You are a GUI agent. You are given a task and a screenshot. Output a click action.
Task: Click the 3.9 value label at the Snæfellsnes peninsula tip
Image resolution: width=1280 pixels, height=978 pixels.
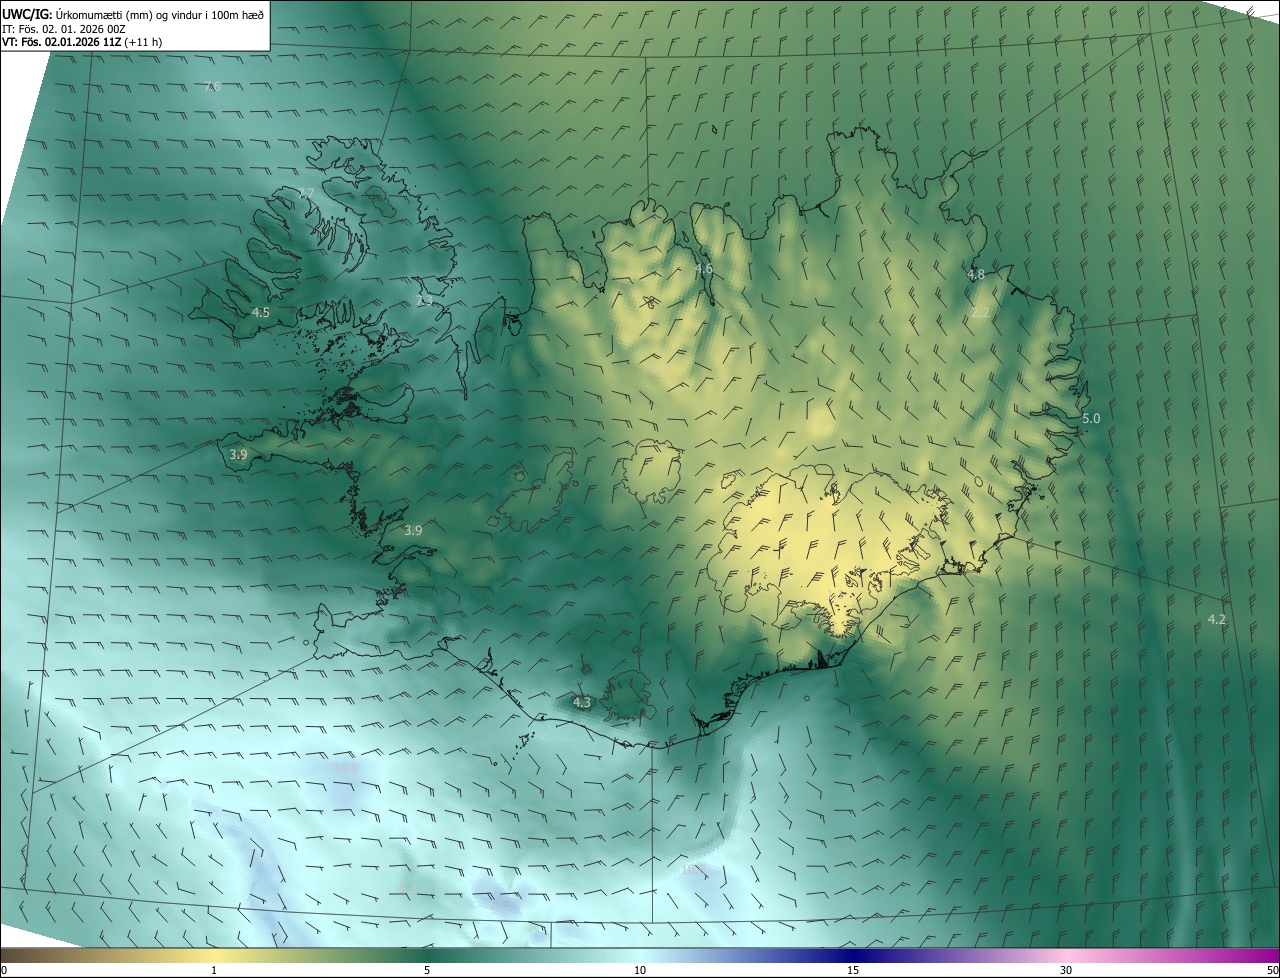(x=238, y=455)
